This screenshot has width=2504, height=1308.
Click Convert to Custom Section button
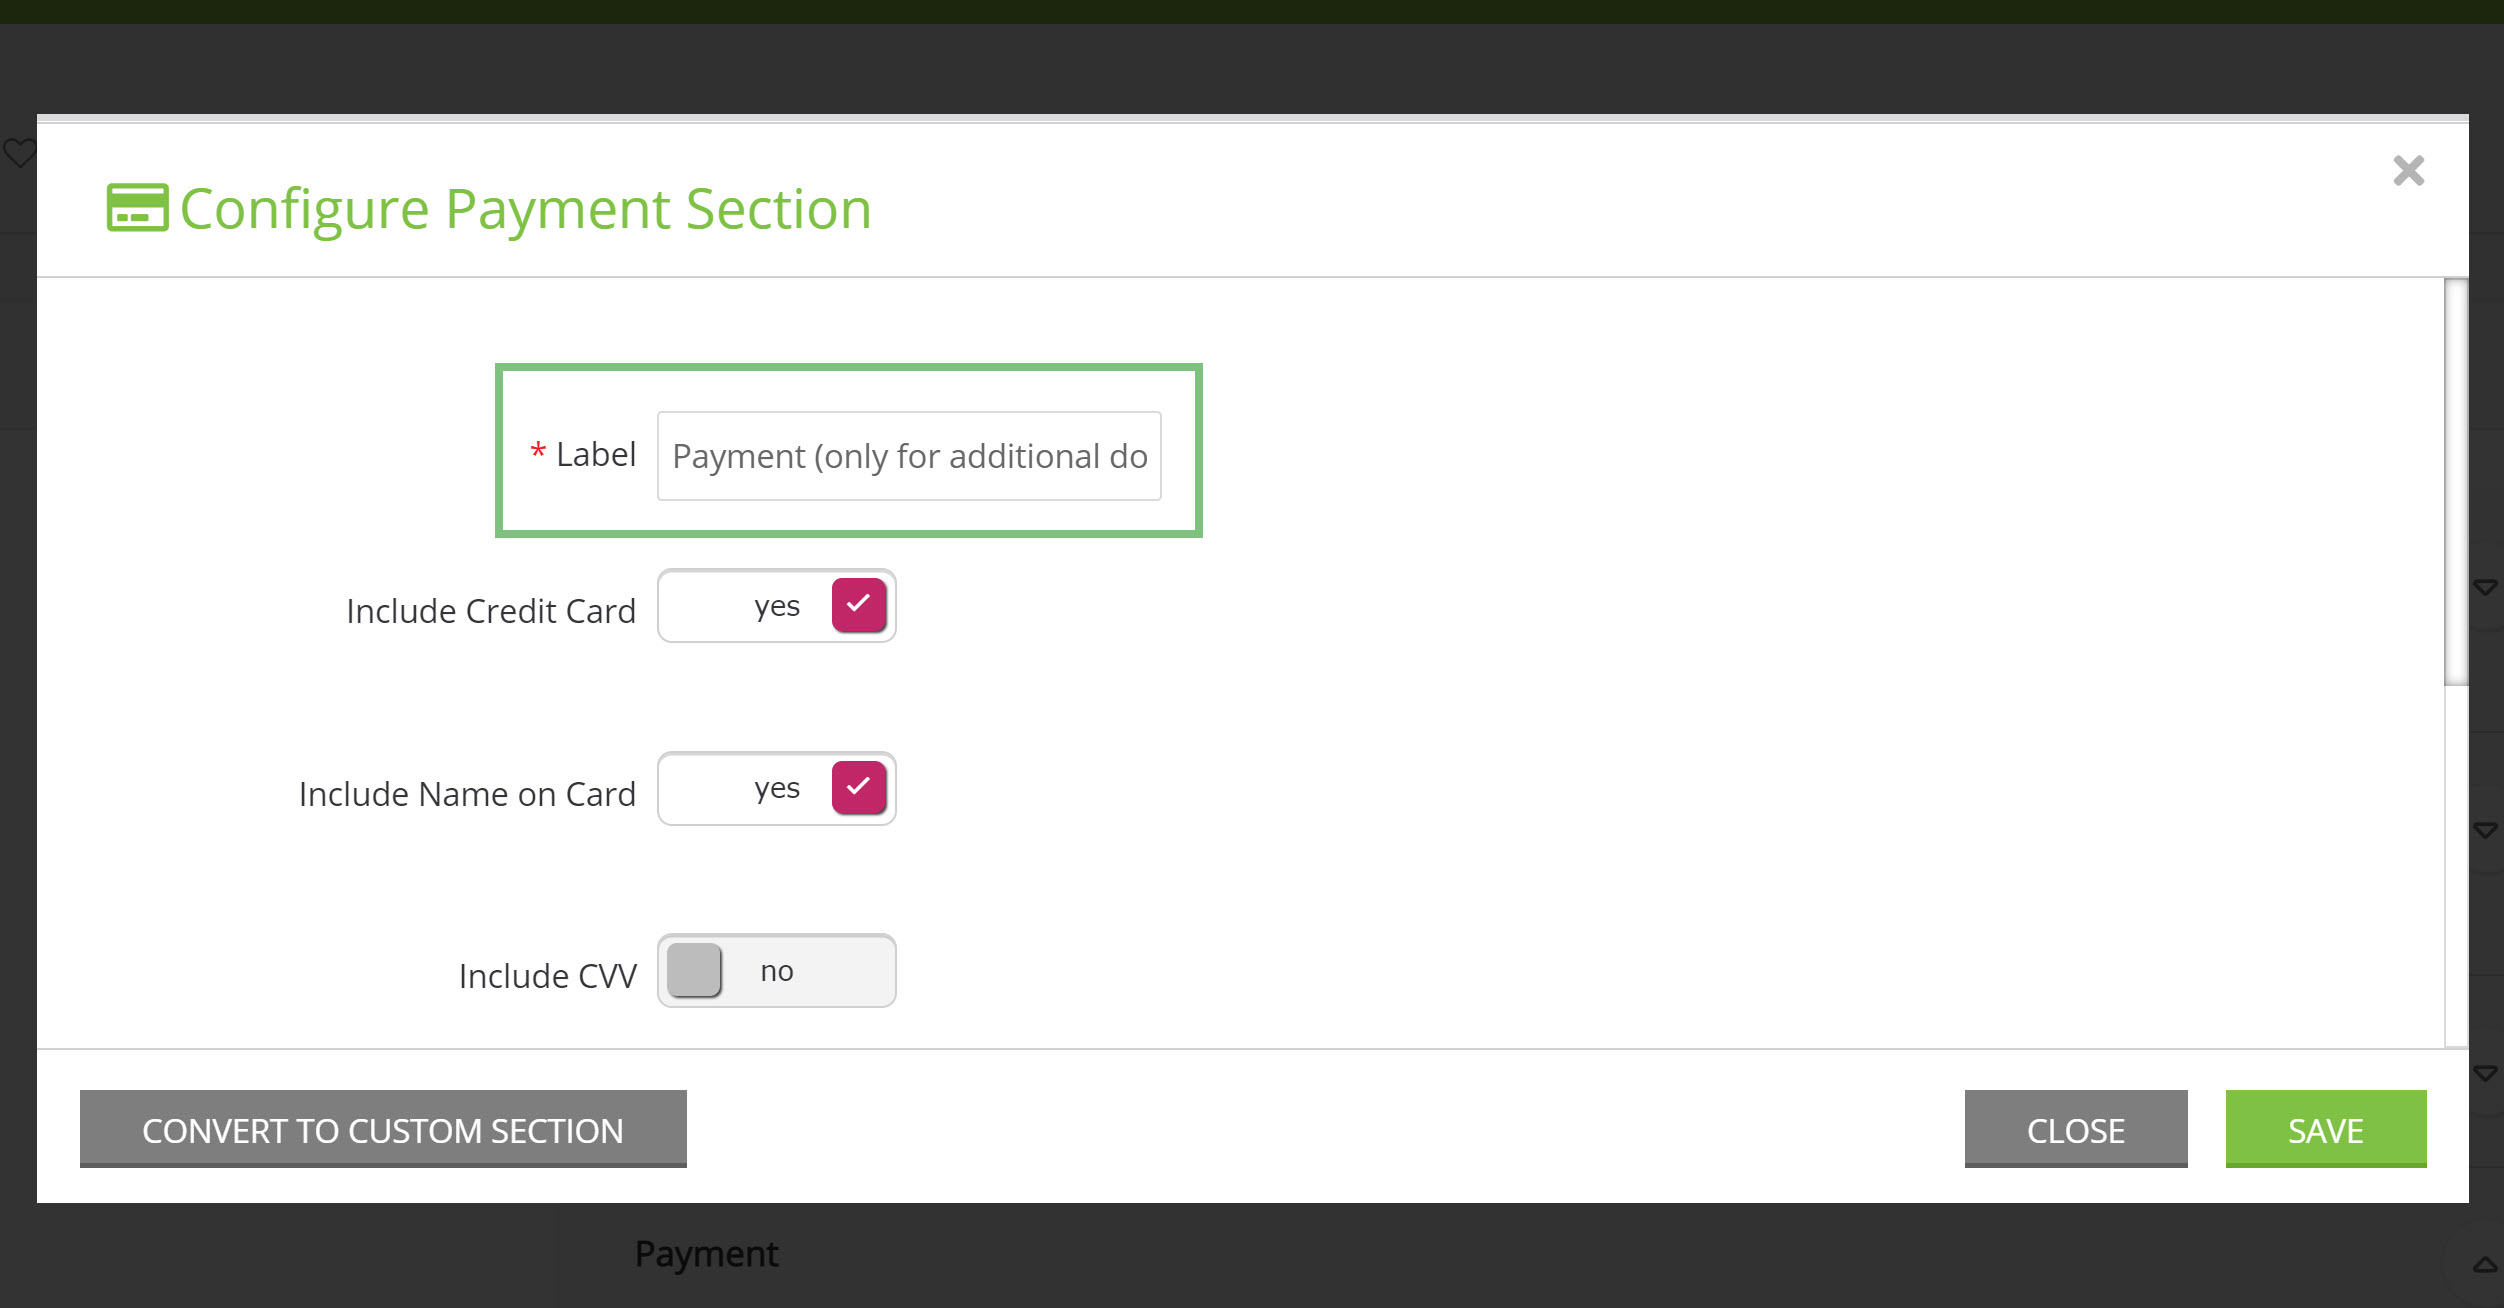(x=383, y=1129)
